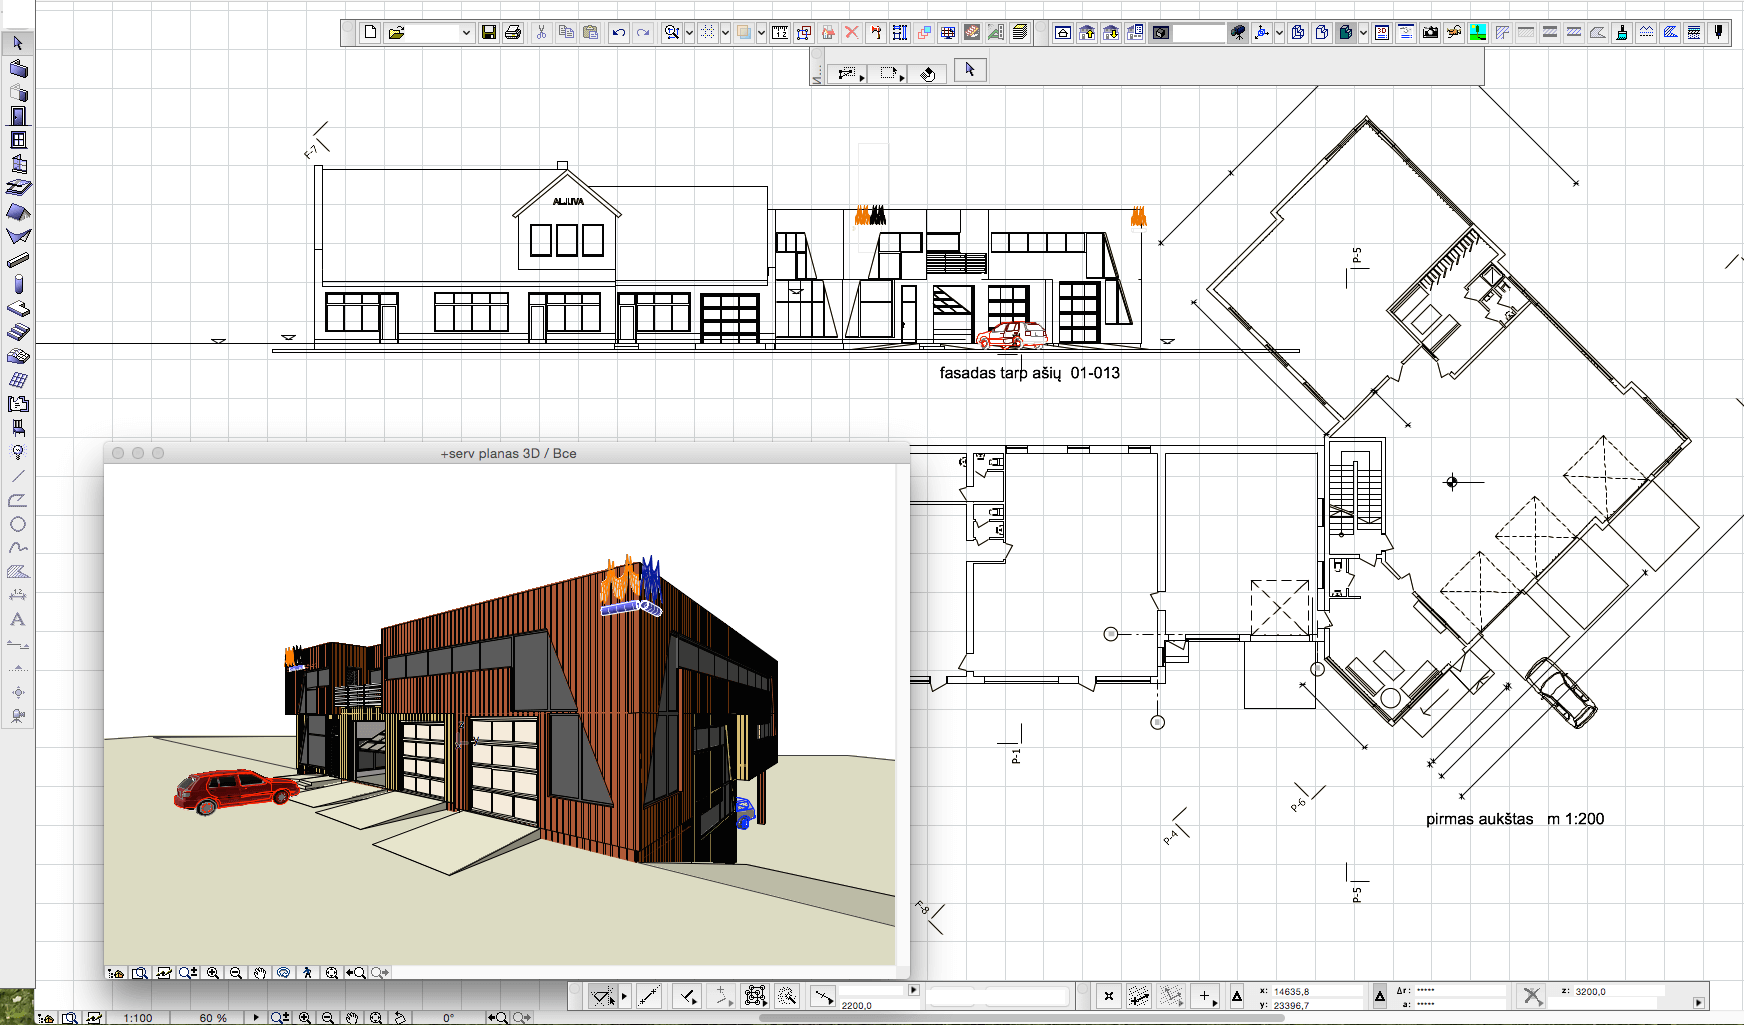Open dropdown beside the Find & Select icon
This screenshot has height=1025, width=1744.
click(x=689, y=33)
